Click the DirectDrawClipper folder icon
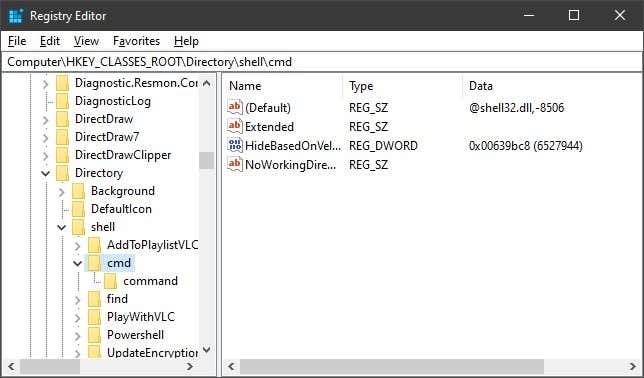The height and width of the screenshot is (378, 644). (62, 155)
